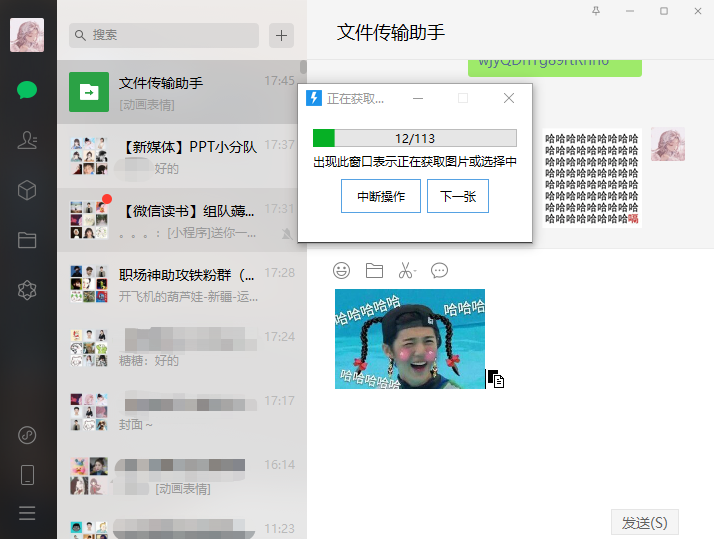The height and width of the screenshot is (539, 714).
Task: Switch to the Chats icon
Action: (x=27, y=90)
